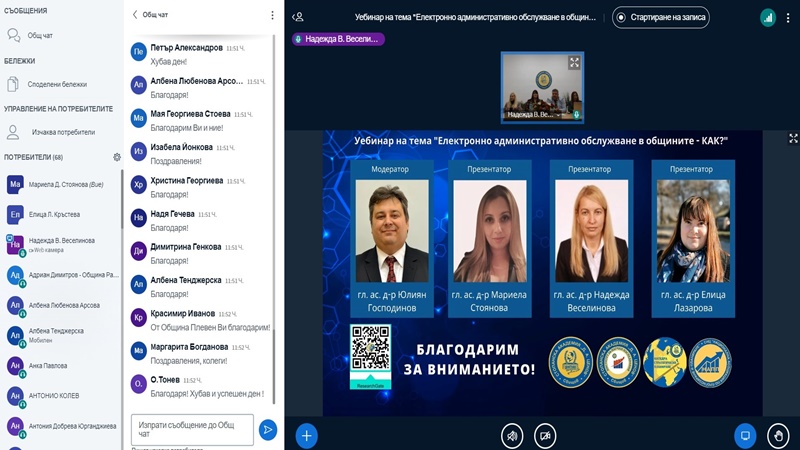Make presentation fullscreen
Image resolution: width=800 pixels, height=450 pixels.
[793, 138]
